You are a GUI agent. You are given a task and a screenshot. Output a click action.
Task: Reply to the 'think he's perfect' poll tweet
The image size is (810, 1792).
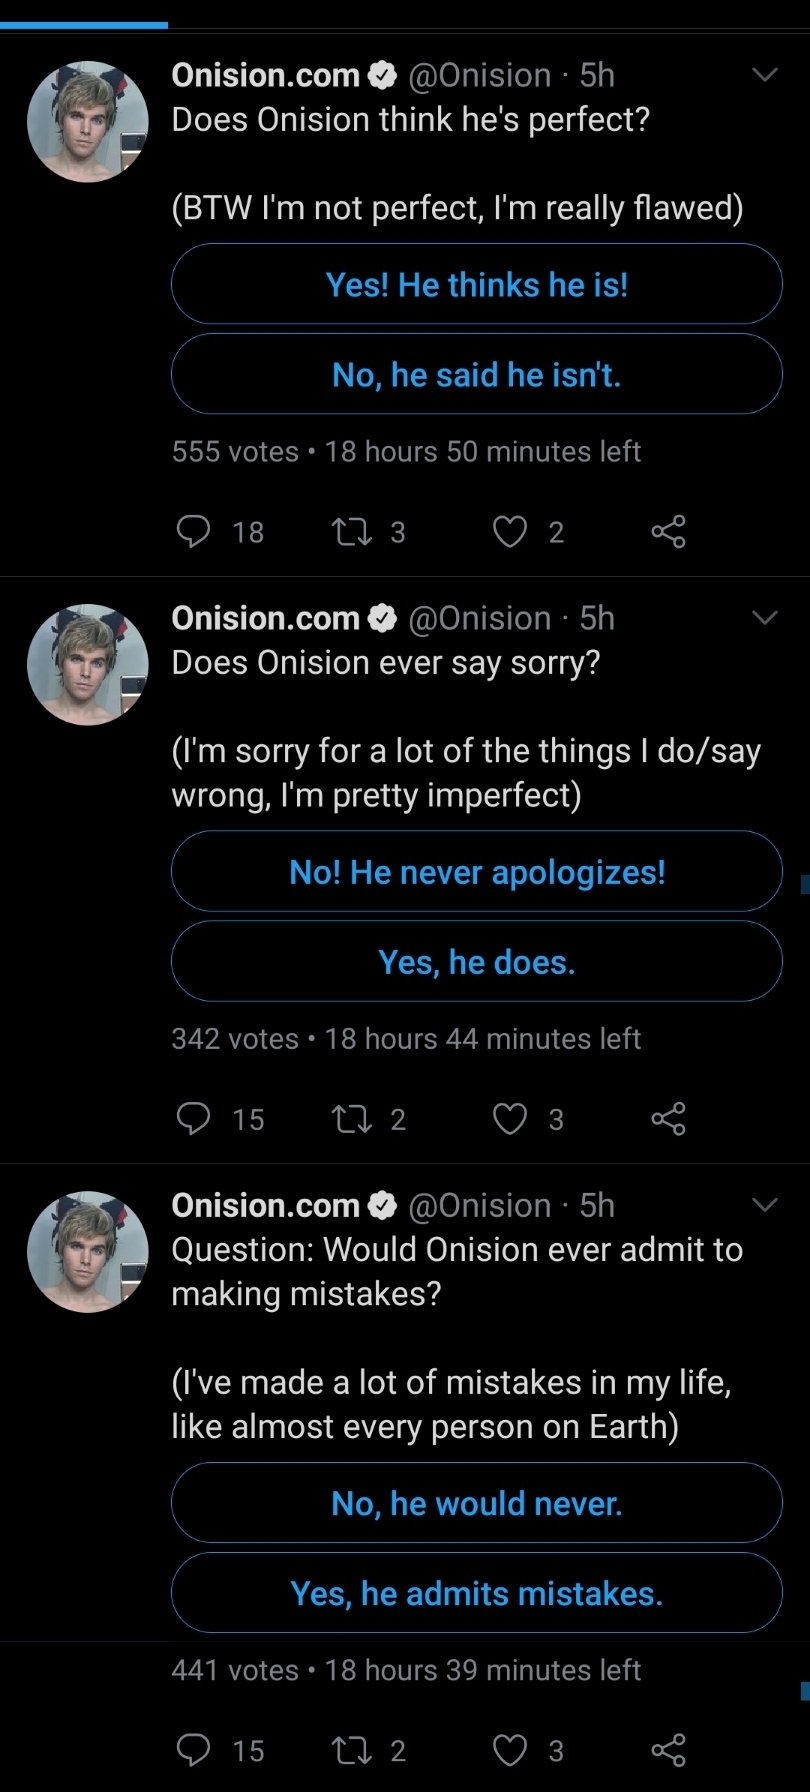193,531
